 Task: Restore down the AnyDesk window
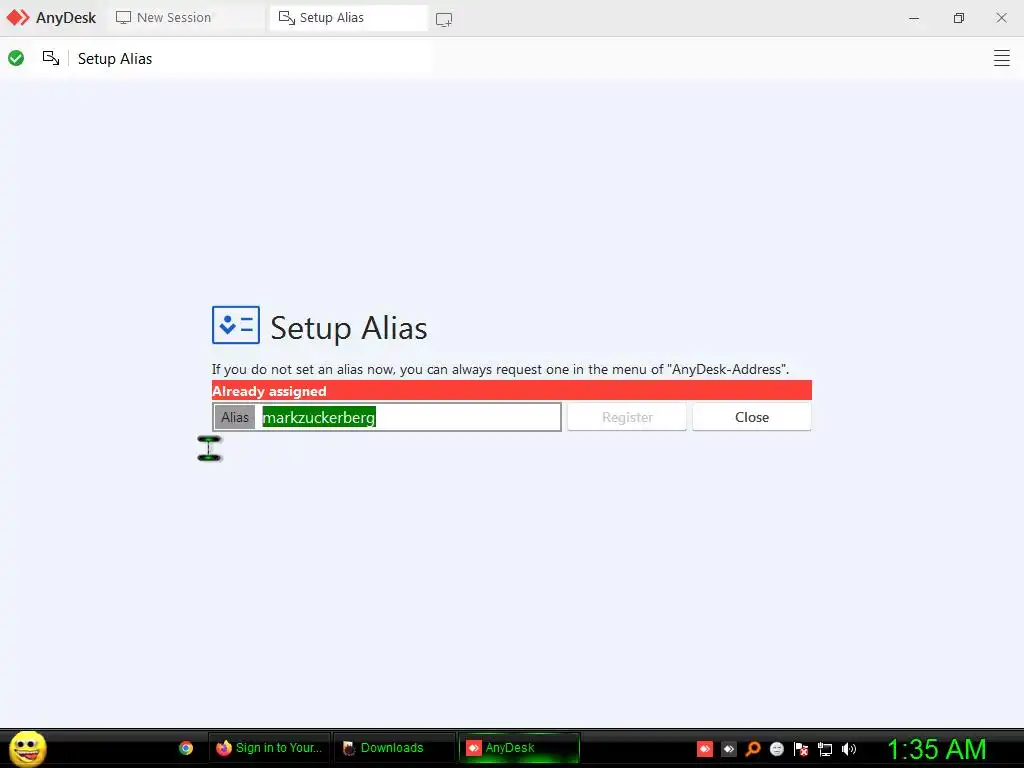point(958,18)
